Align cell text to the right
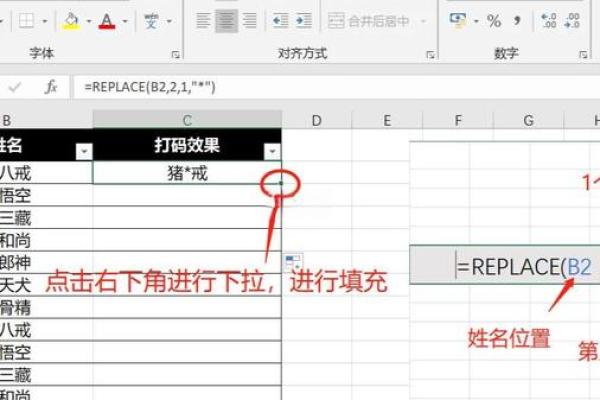This screenshot has height=400, width=600. tap(250, 21)
